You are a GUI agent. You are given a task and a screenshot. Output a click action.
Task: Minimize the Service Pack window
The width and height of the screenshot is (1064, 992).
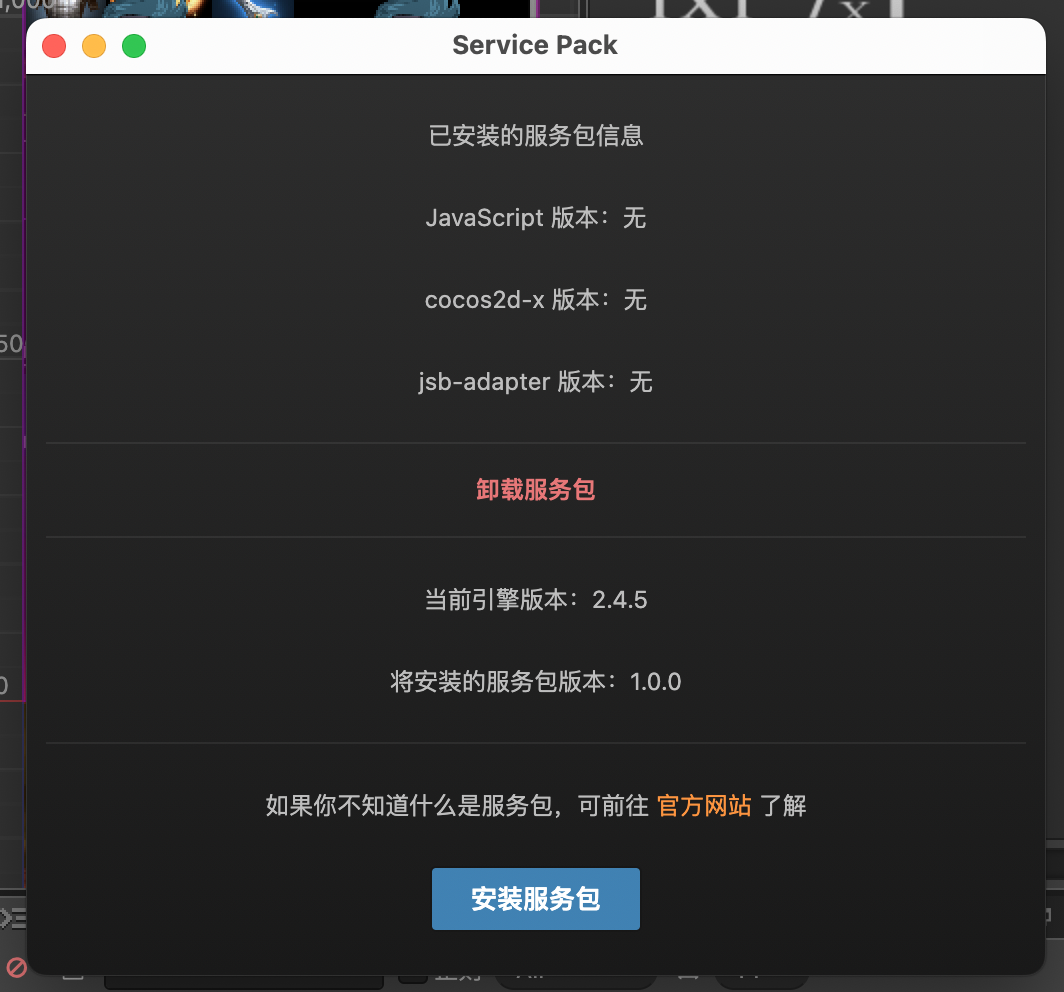pyautogui.click(x=94, y=46)
